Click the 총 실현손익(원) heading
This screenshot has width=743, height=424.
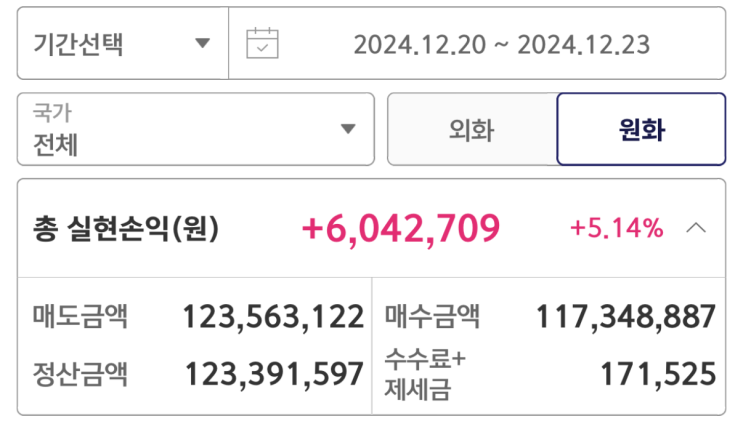[x=126, y=229]
